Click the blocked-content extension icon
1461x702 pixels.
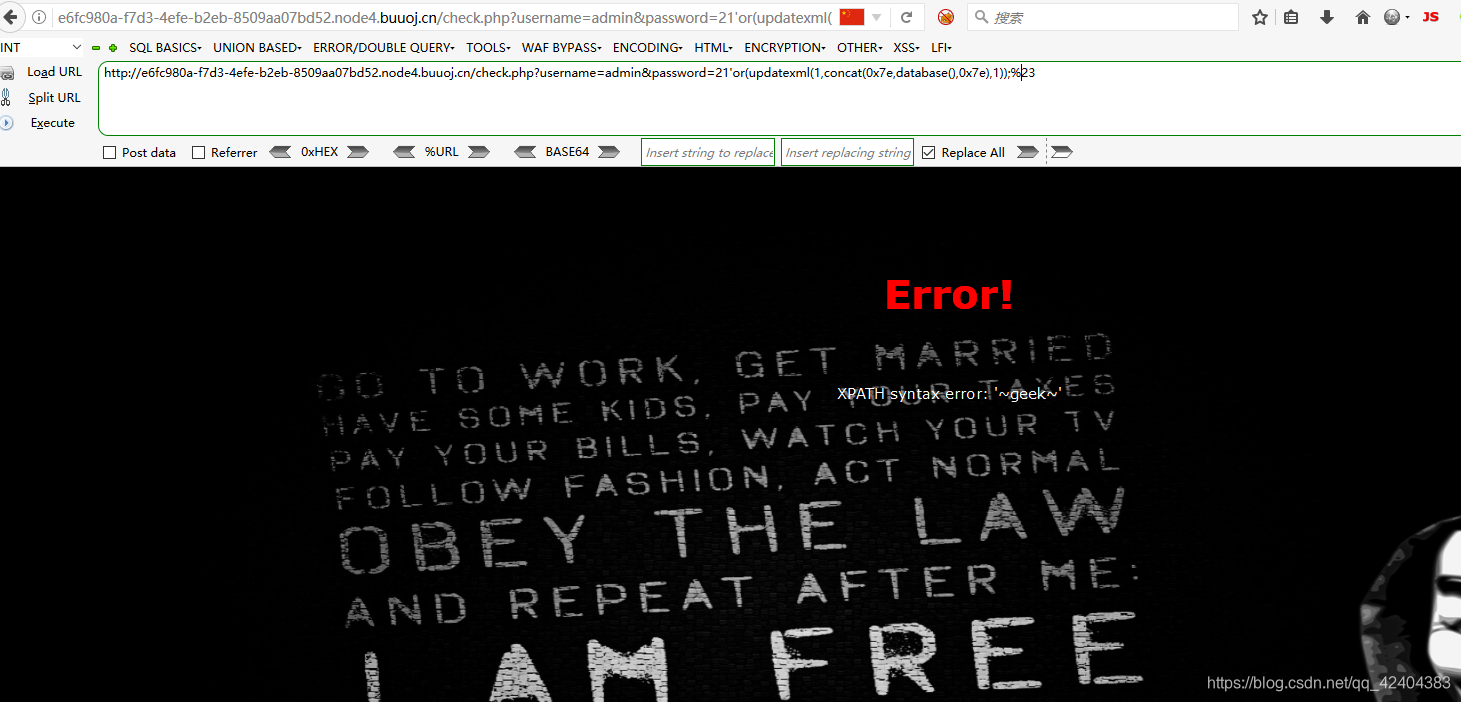[945, 17]
